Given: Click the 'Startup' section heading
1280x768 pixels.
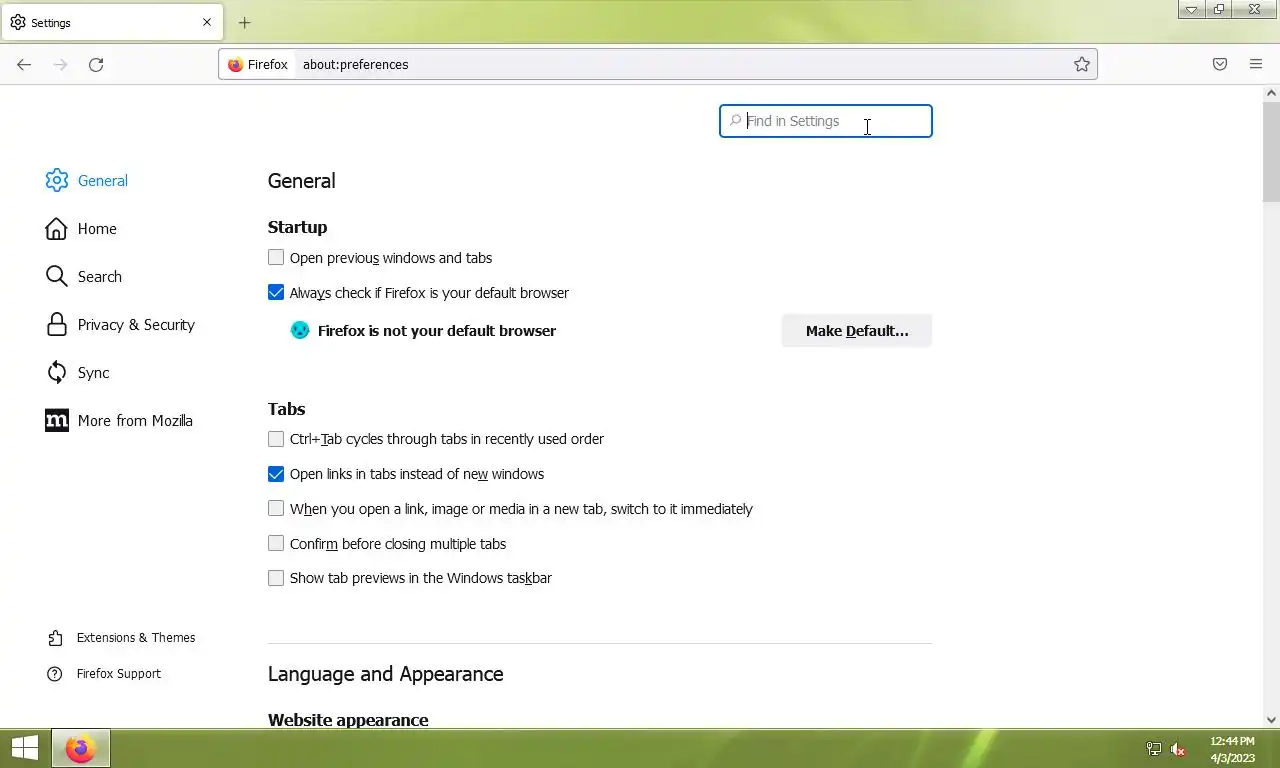Looking at the screenshot, I should (297, 227).
